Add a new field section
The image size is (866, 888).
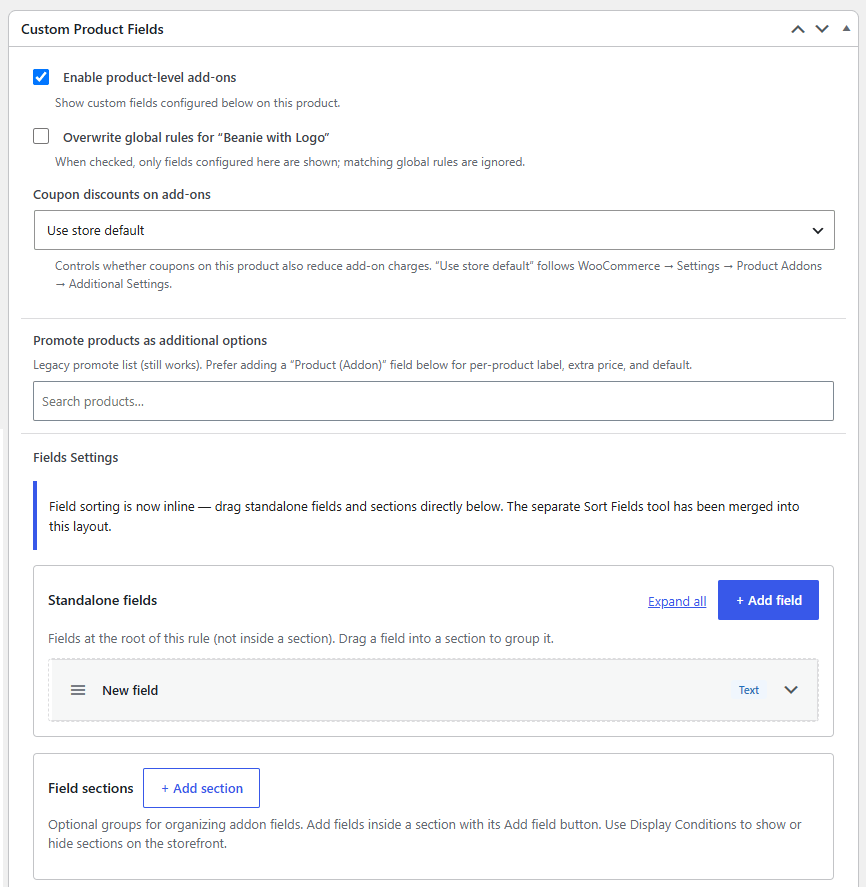(x=202, y=788)
